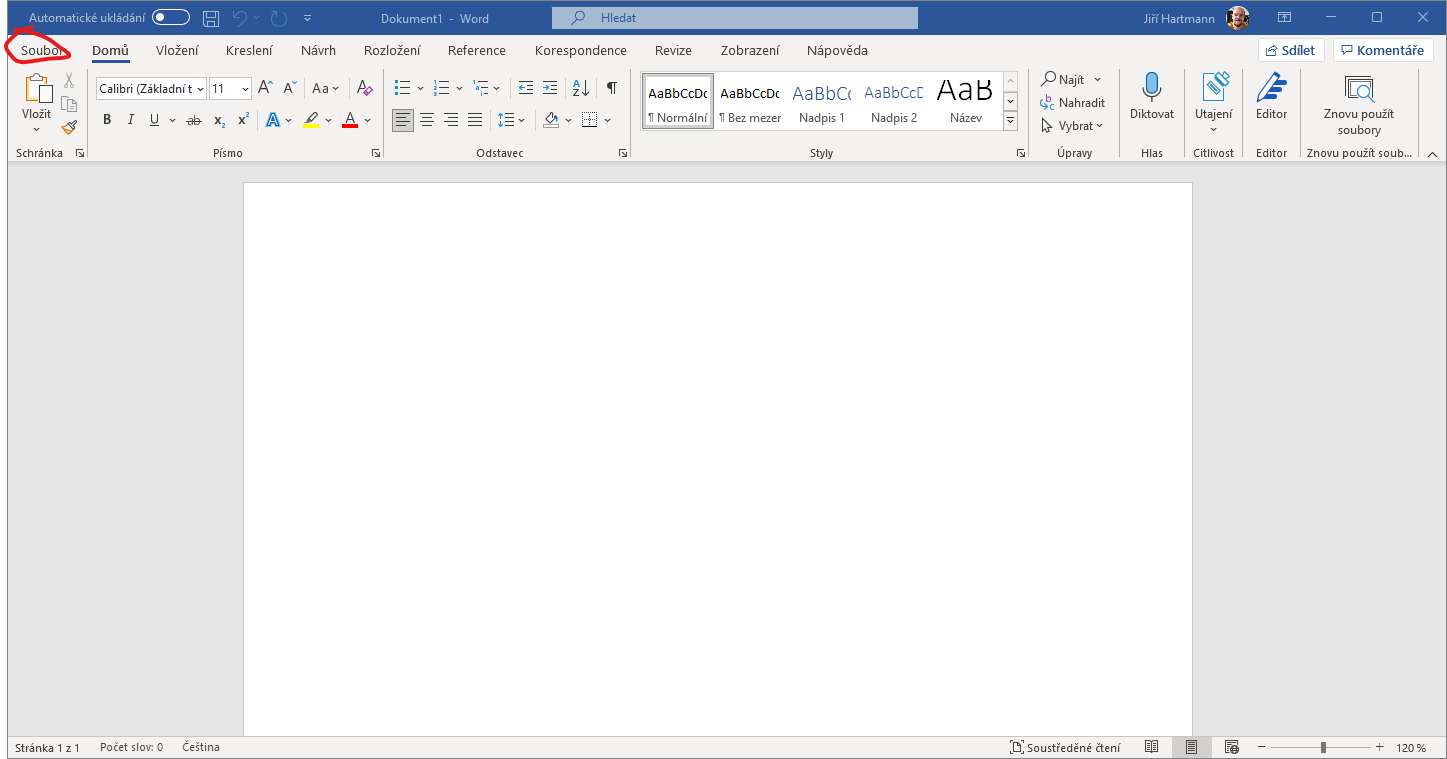The height and width of the screenshot is (759, 1447).
Task: Click the Sort A-Z icon
Action: pyautogui.click(x=581, y=88)
